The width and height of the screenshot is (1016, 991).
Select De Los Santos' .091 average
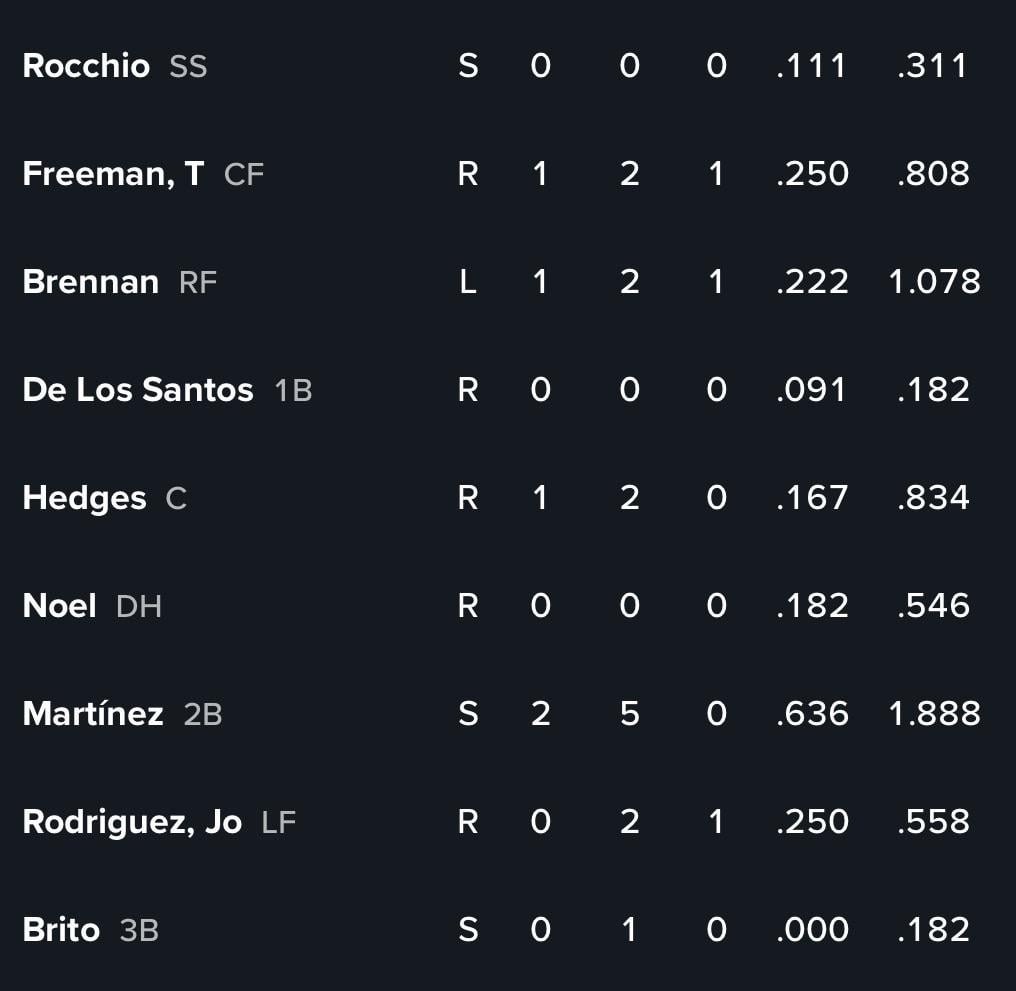[811, 390]
